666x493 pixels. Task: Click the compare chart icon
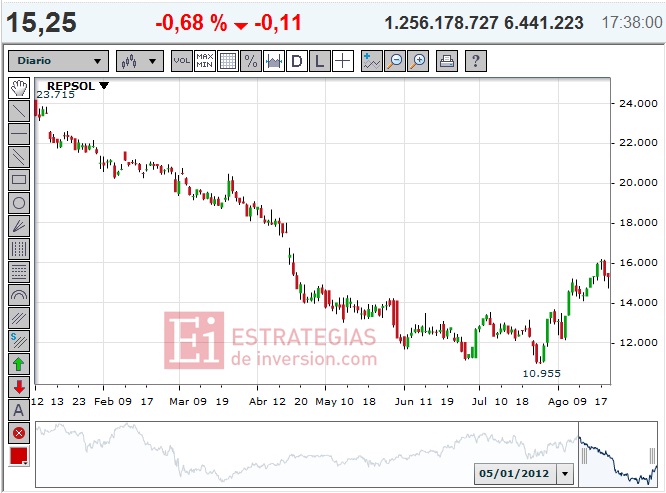[274, 61]
